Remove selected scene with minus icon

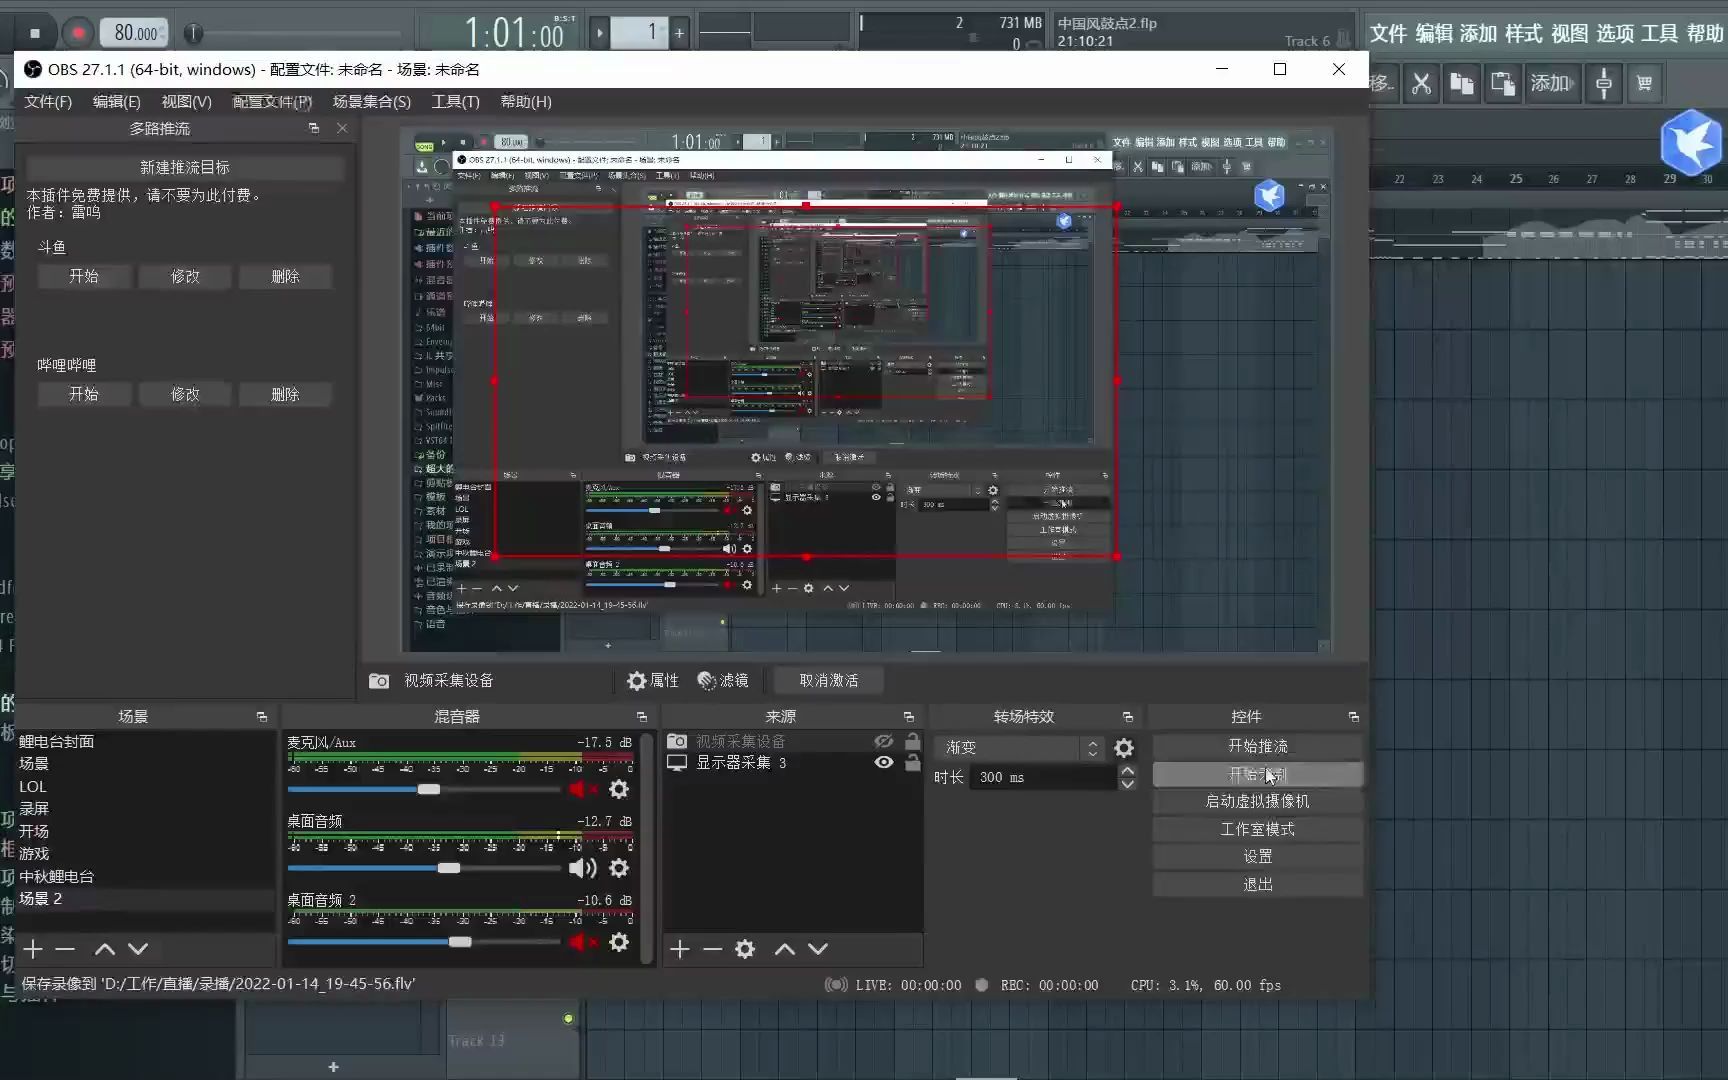pyautogui.click(x=65, y=949)
